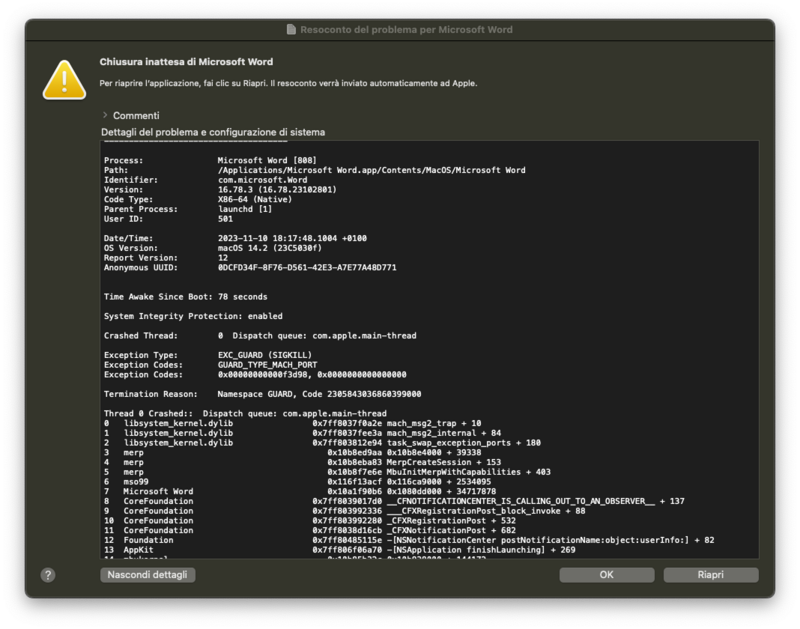This screenshot has height=629, width=800.
Task: Click the Path /Applications/Microsoft Word.app line
Action: tap(315, 170)
